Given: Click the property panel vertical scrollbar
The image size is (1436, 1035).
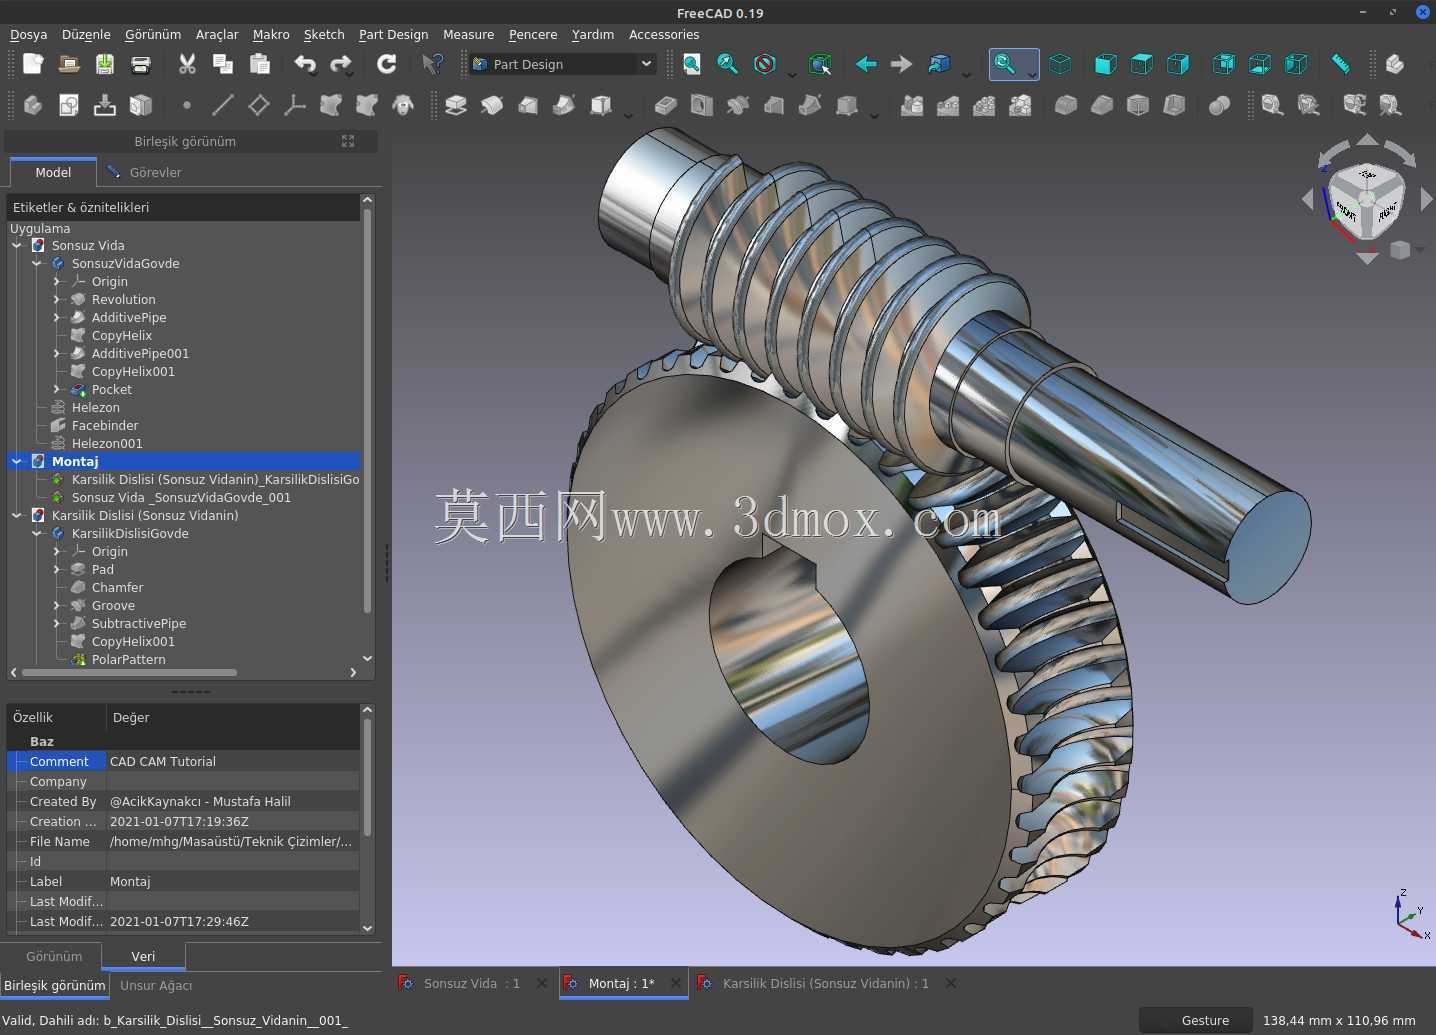Looking at the screenshot, I should tap(367, 777).
